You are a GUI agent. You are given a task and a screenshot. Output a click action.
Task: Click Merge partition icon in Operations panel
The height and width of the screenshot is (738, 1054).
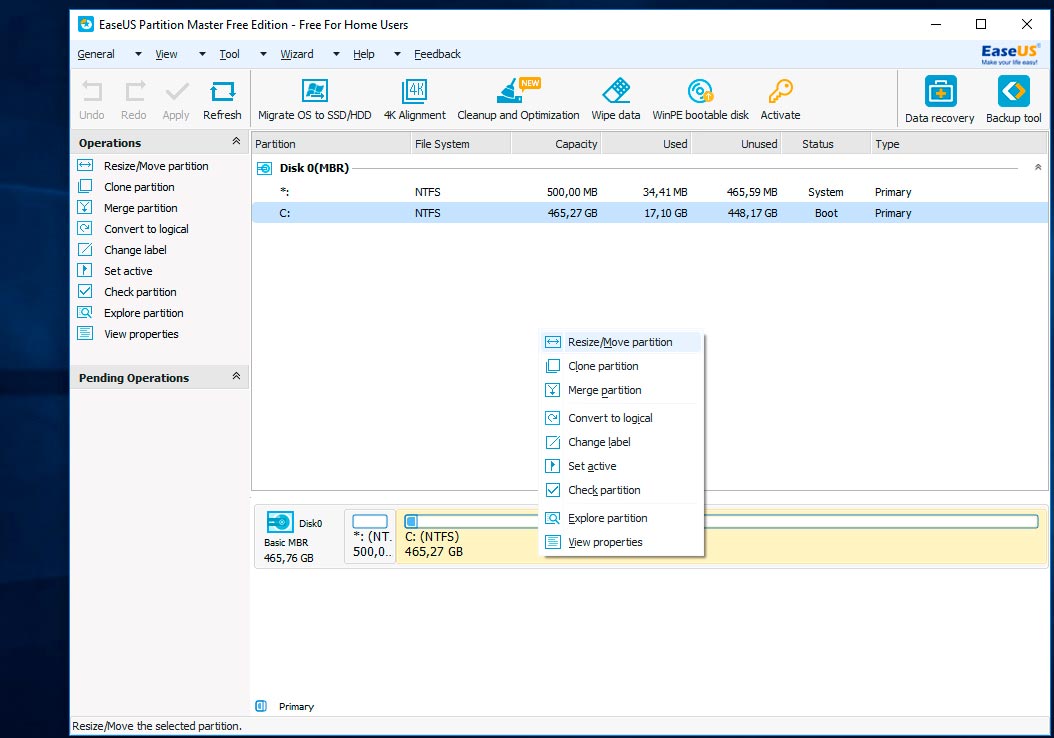click(85, 207)
